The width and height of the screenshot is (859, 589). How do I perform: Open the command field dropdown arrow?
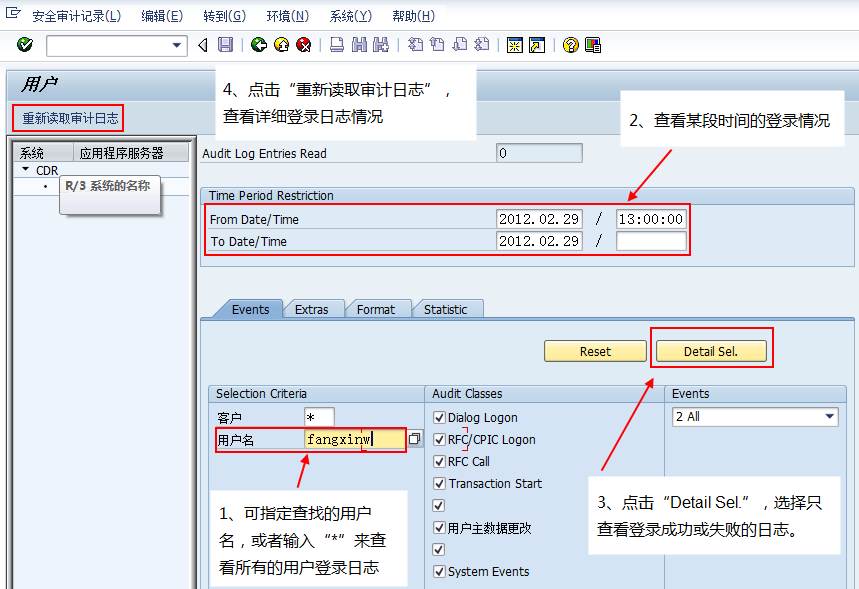[178, 45]
